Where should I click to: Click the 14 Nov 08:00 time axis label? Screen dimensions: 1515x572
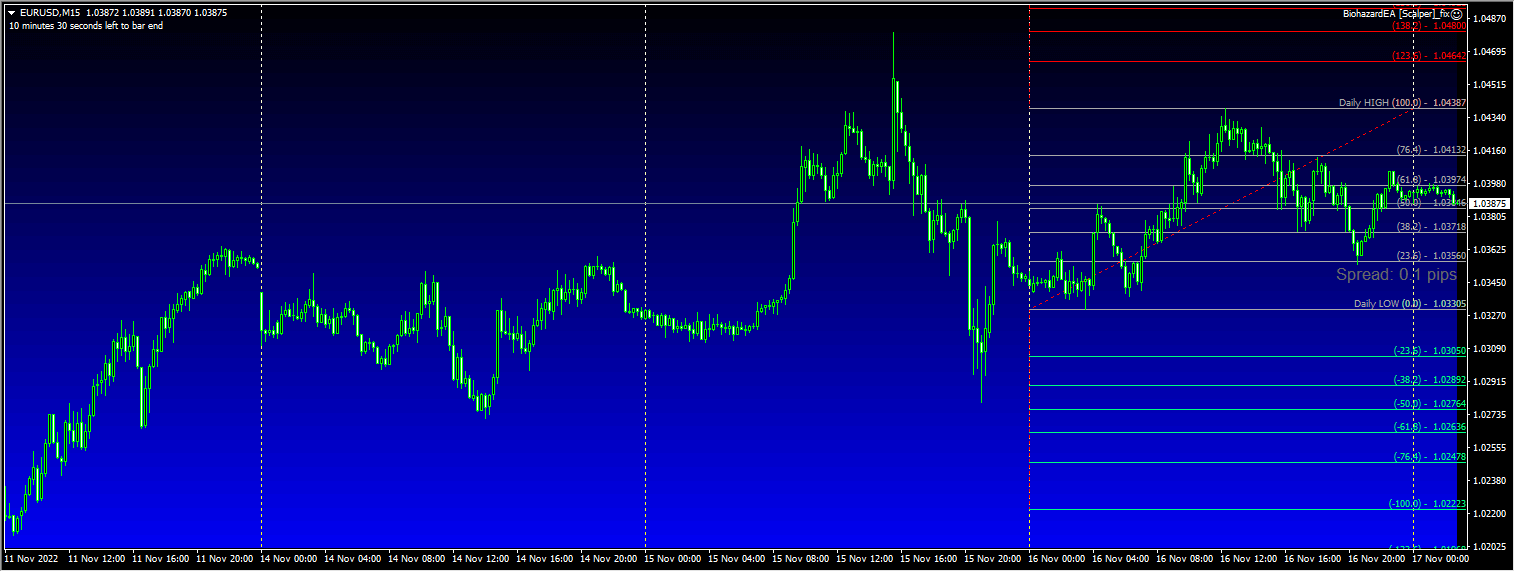click(418, 559)
